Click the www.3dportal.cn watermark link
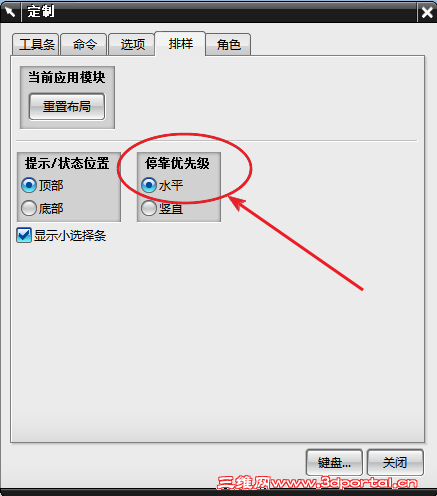437x496 pixels. tap(343, 483)
